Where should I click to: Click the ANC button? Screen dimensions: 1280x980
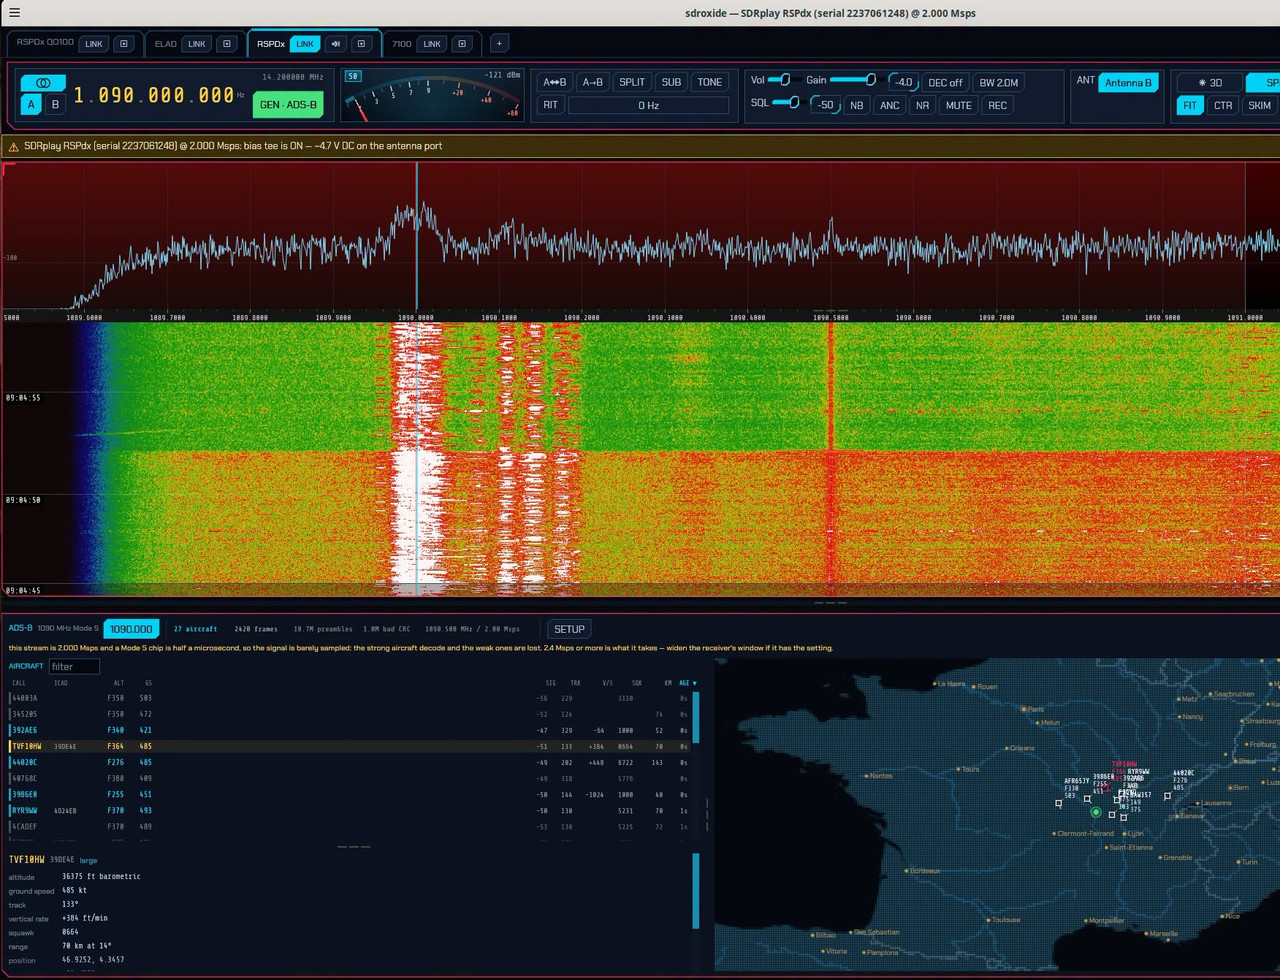click(889, 105)
